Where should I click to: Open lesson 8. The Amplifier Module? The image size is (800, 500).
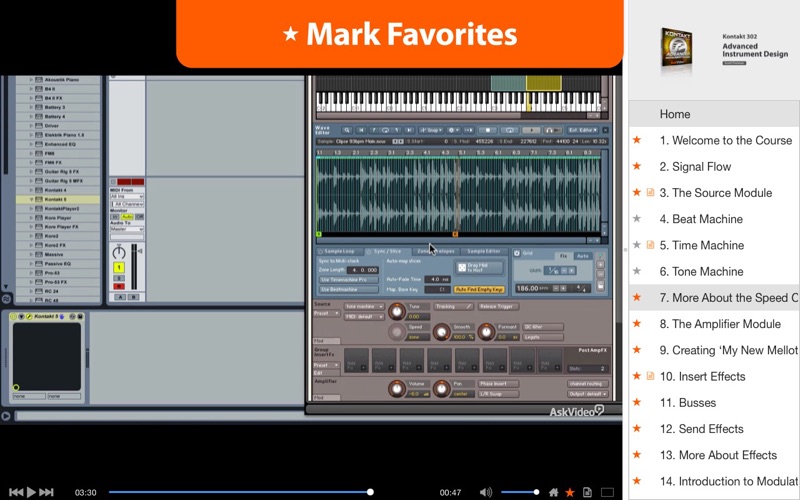(714, 324)
